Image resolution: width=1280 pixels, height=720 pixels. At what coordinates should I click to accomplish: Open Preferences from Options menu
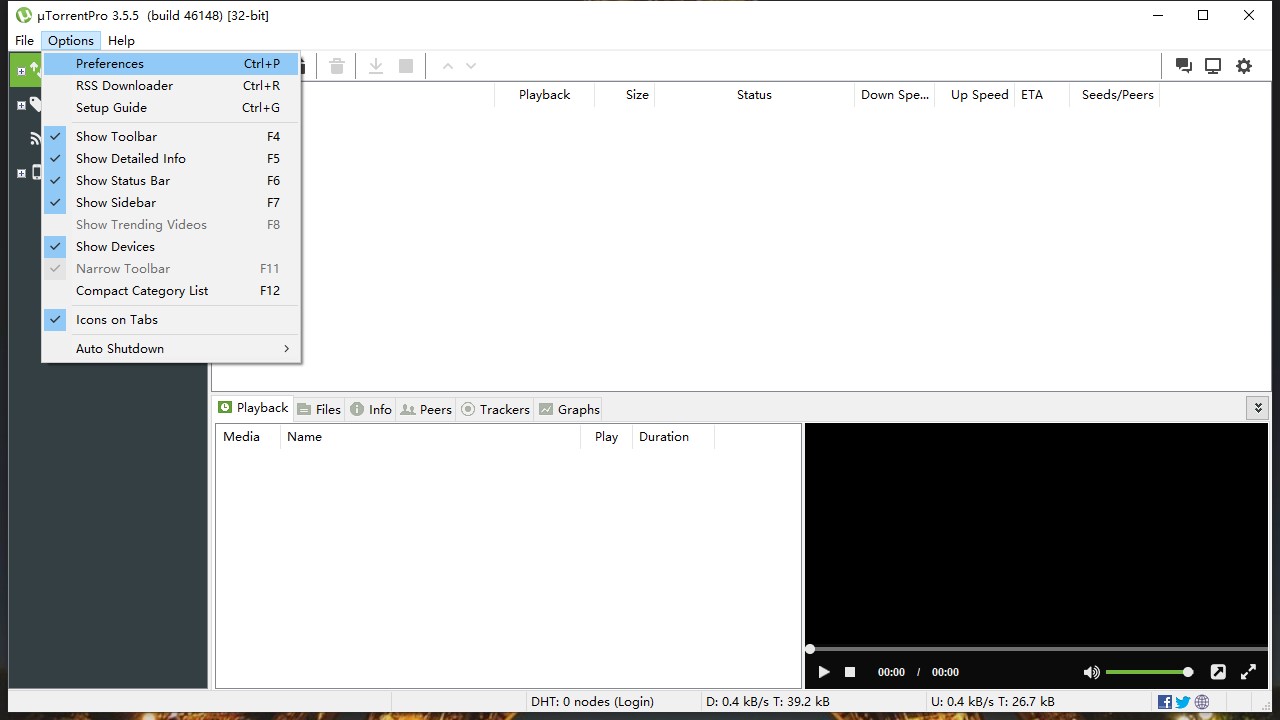click(x=171, y=63)
